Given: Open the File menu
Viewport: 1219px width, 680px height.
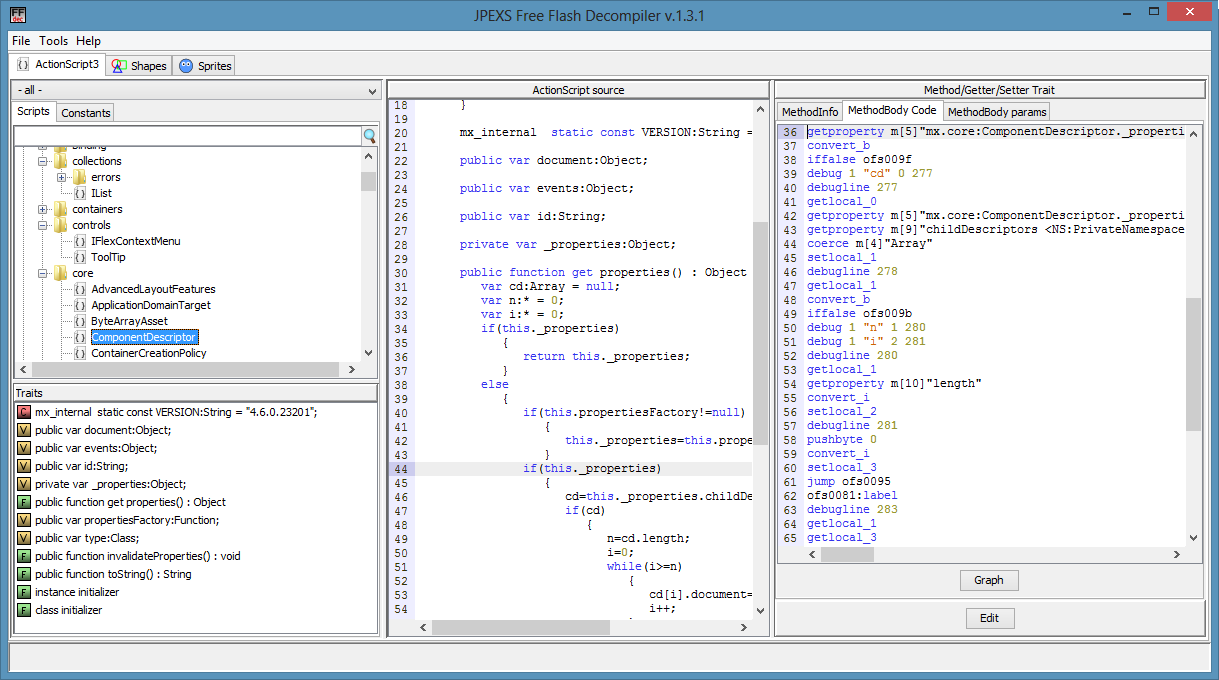Looking at the screenshot, I should [x=21, y=41].
